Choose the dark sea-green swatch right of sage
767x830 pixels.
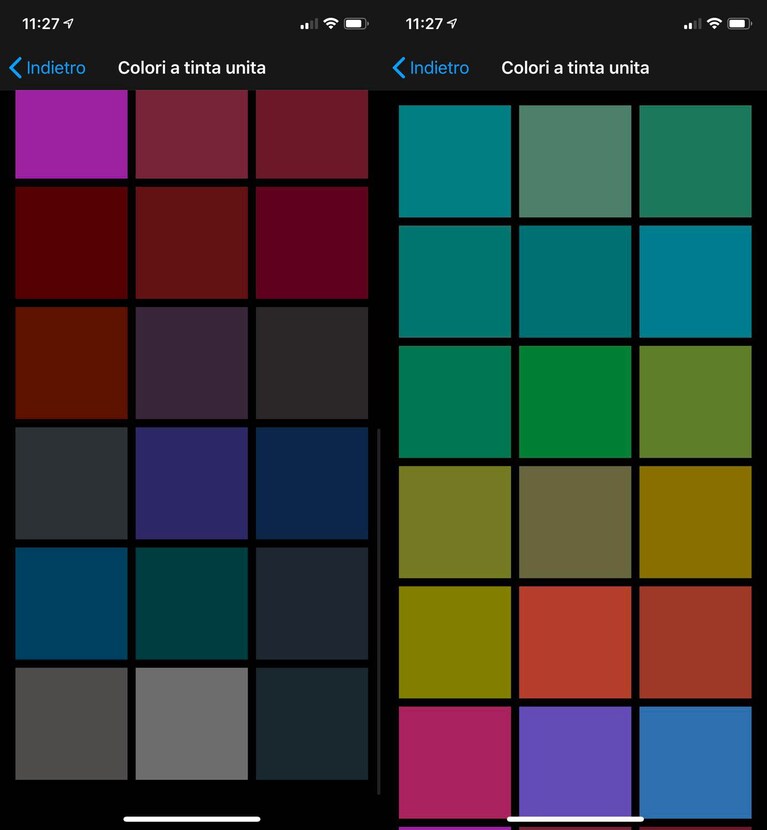click(695, 161)
